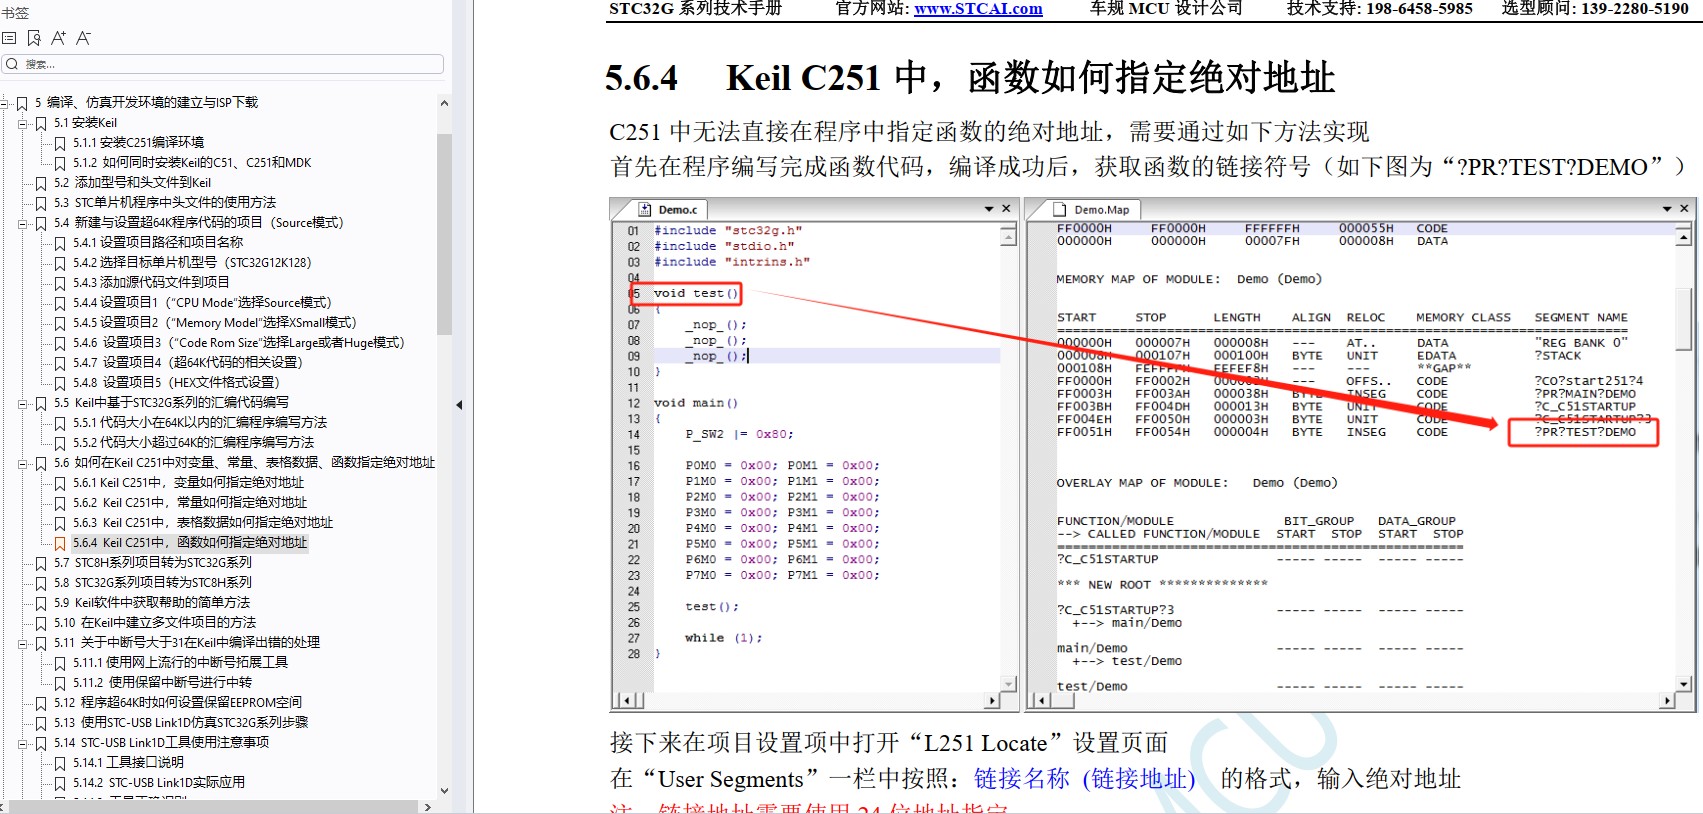
Task: Click highlighted bookmark 5.6.4 函数如何指定绝对地址
Action: (190, 543)
